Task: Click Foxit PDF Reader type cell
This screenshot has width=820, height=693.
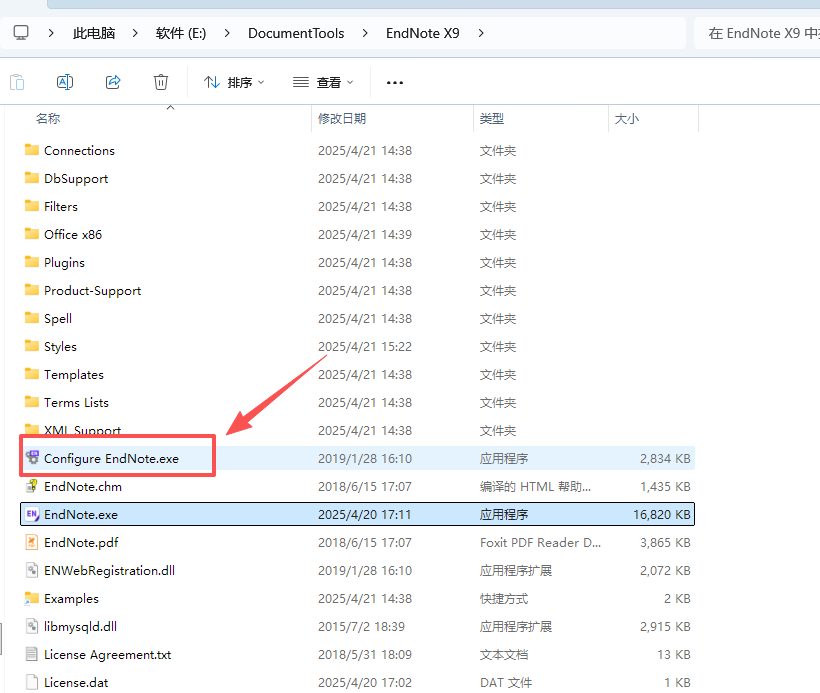Action: click(x=540, y=543)
